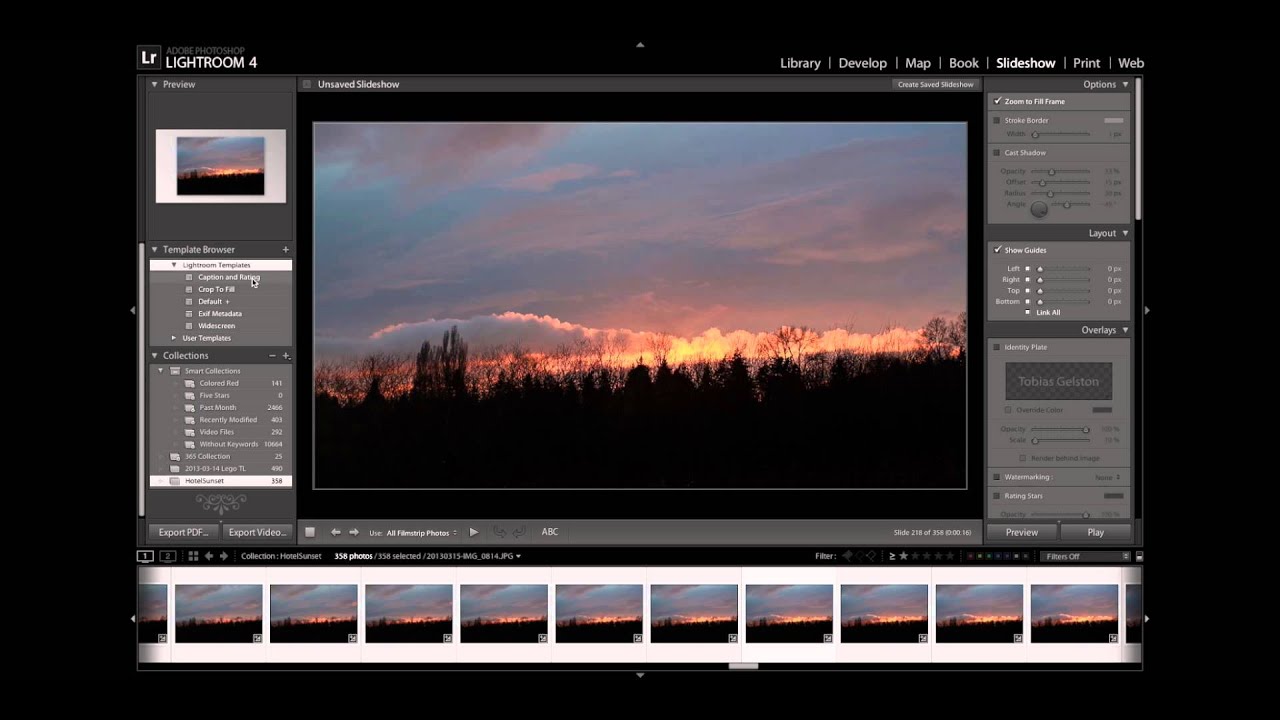Image resolution: width=1280 pixels, height=720 pixels.
Task: Click Collections plus icon
Action: click(286, 355)
